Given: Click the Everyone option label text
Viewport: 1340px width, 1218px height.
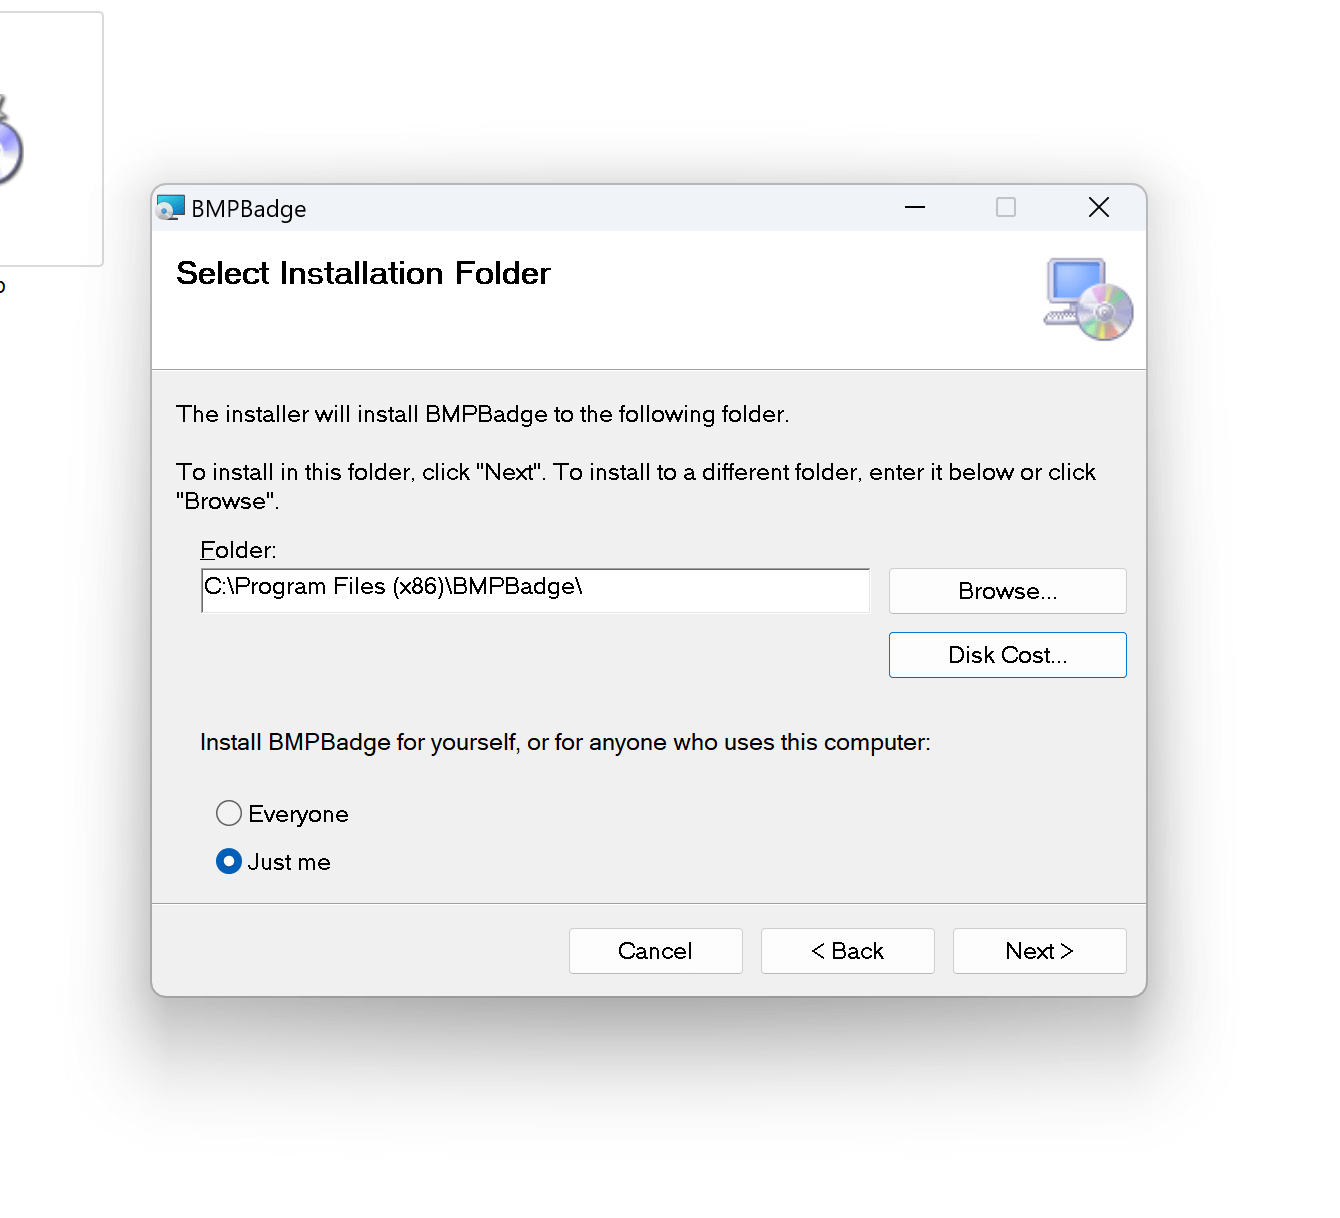Looking at the screenshot, I should coord(298,815).
